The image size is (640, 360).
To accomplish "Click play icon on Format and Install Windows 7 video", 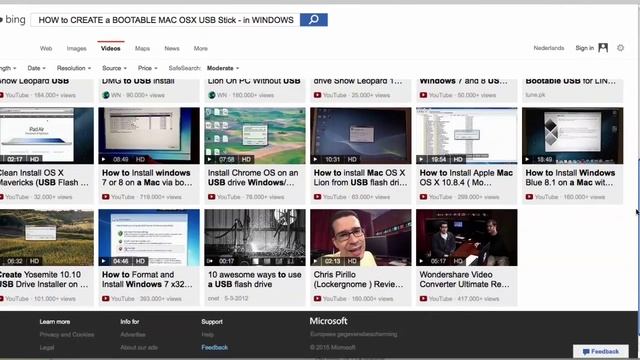I will point(104,261).
